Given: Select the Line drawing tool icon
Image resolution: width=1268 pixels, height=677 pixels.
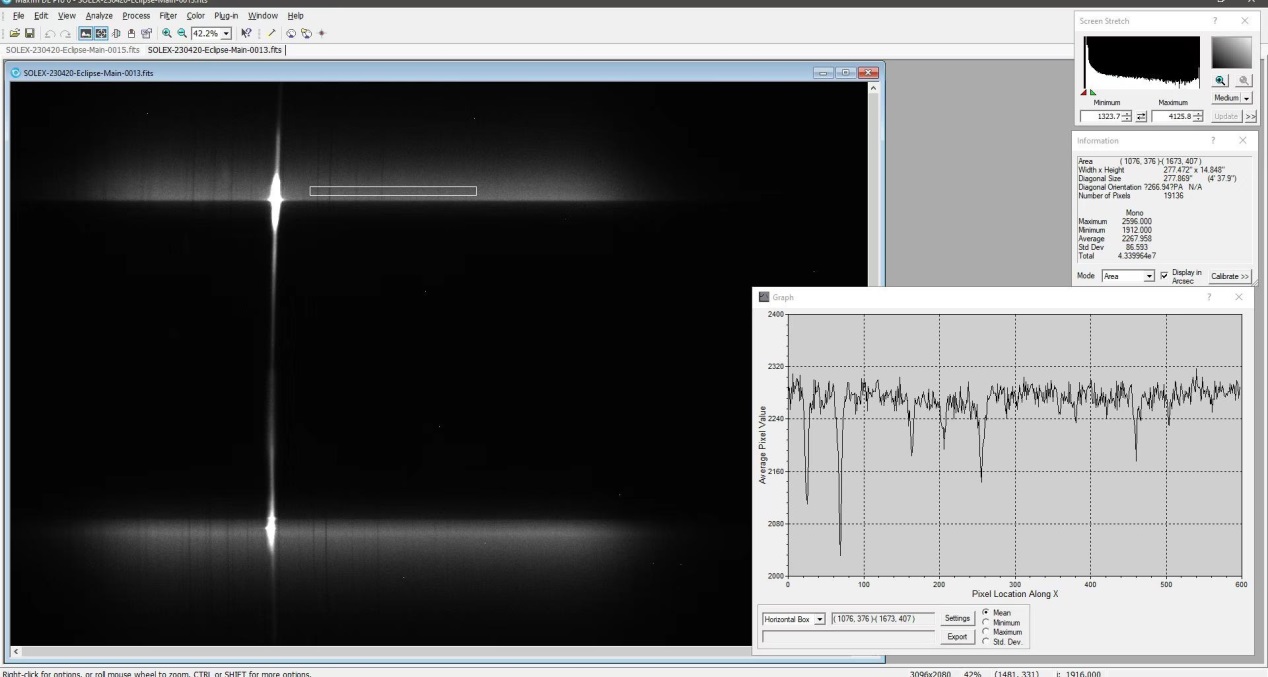Looking at the screenshot, I should point(271,33).
